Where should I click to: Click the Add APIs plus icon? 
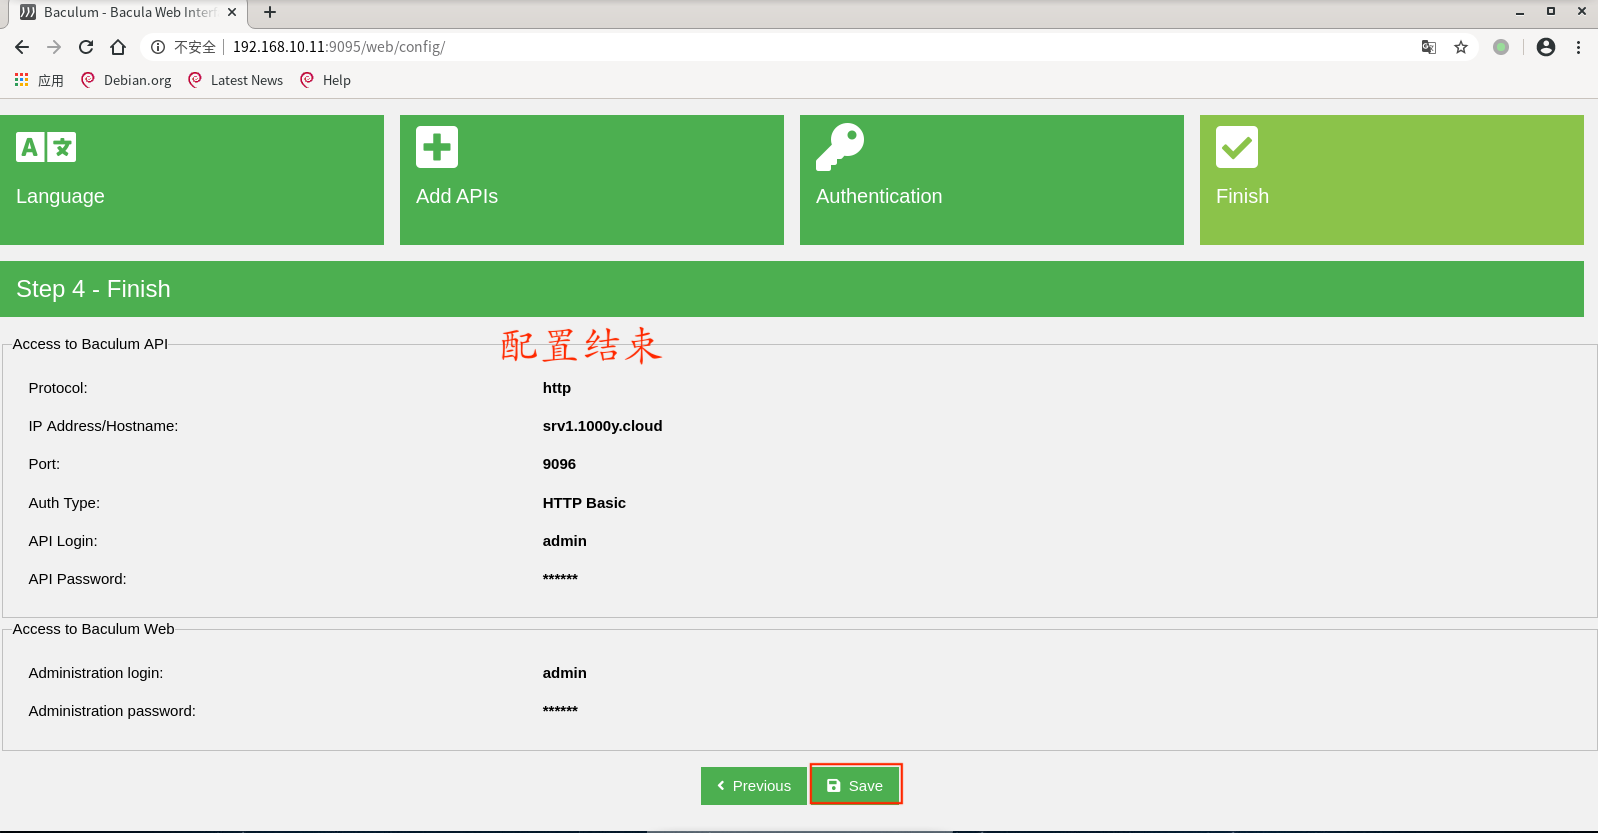(x=437, y=147)
